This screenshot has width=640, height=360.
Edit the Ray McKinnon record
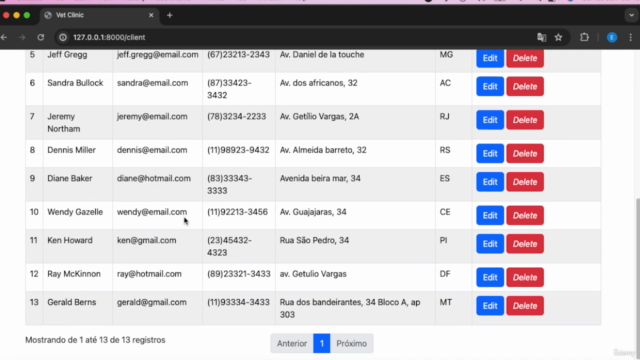[490, 278]
